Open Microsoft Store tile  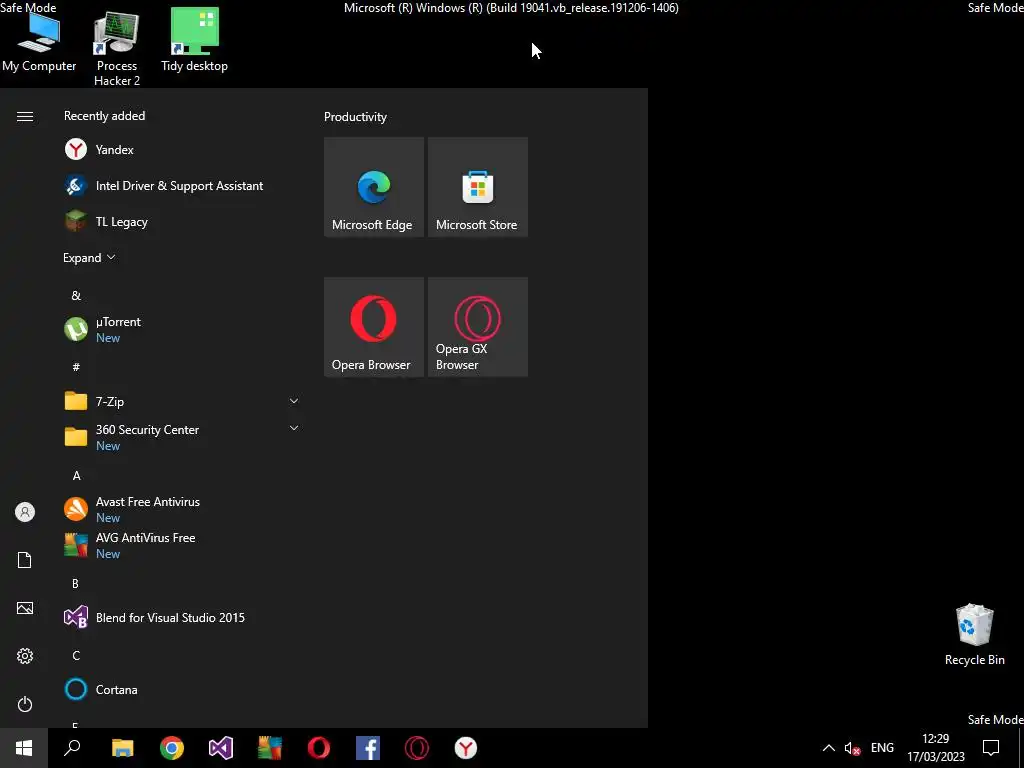coord(477,187)
